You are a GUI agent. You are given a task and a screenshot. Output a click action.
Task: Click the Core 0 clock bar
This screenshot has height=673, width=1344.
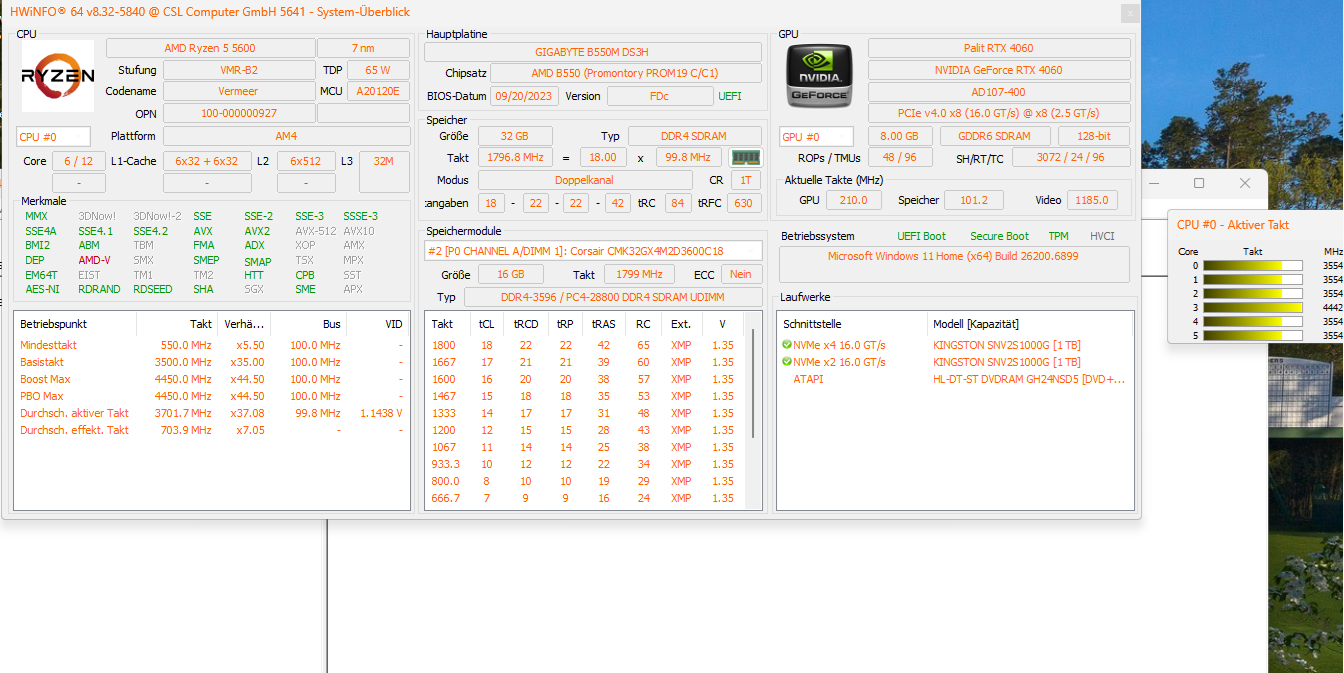click(1252, 266)
